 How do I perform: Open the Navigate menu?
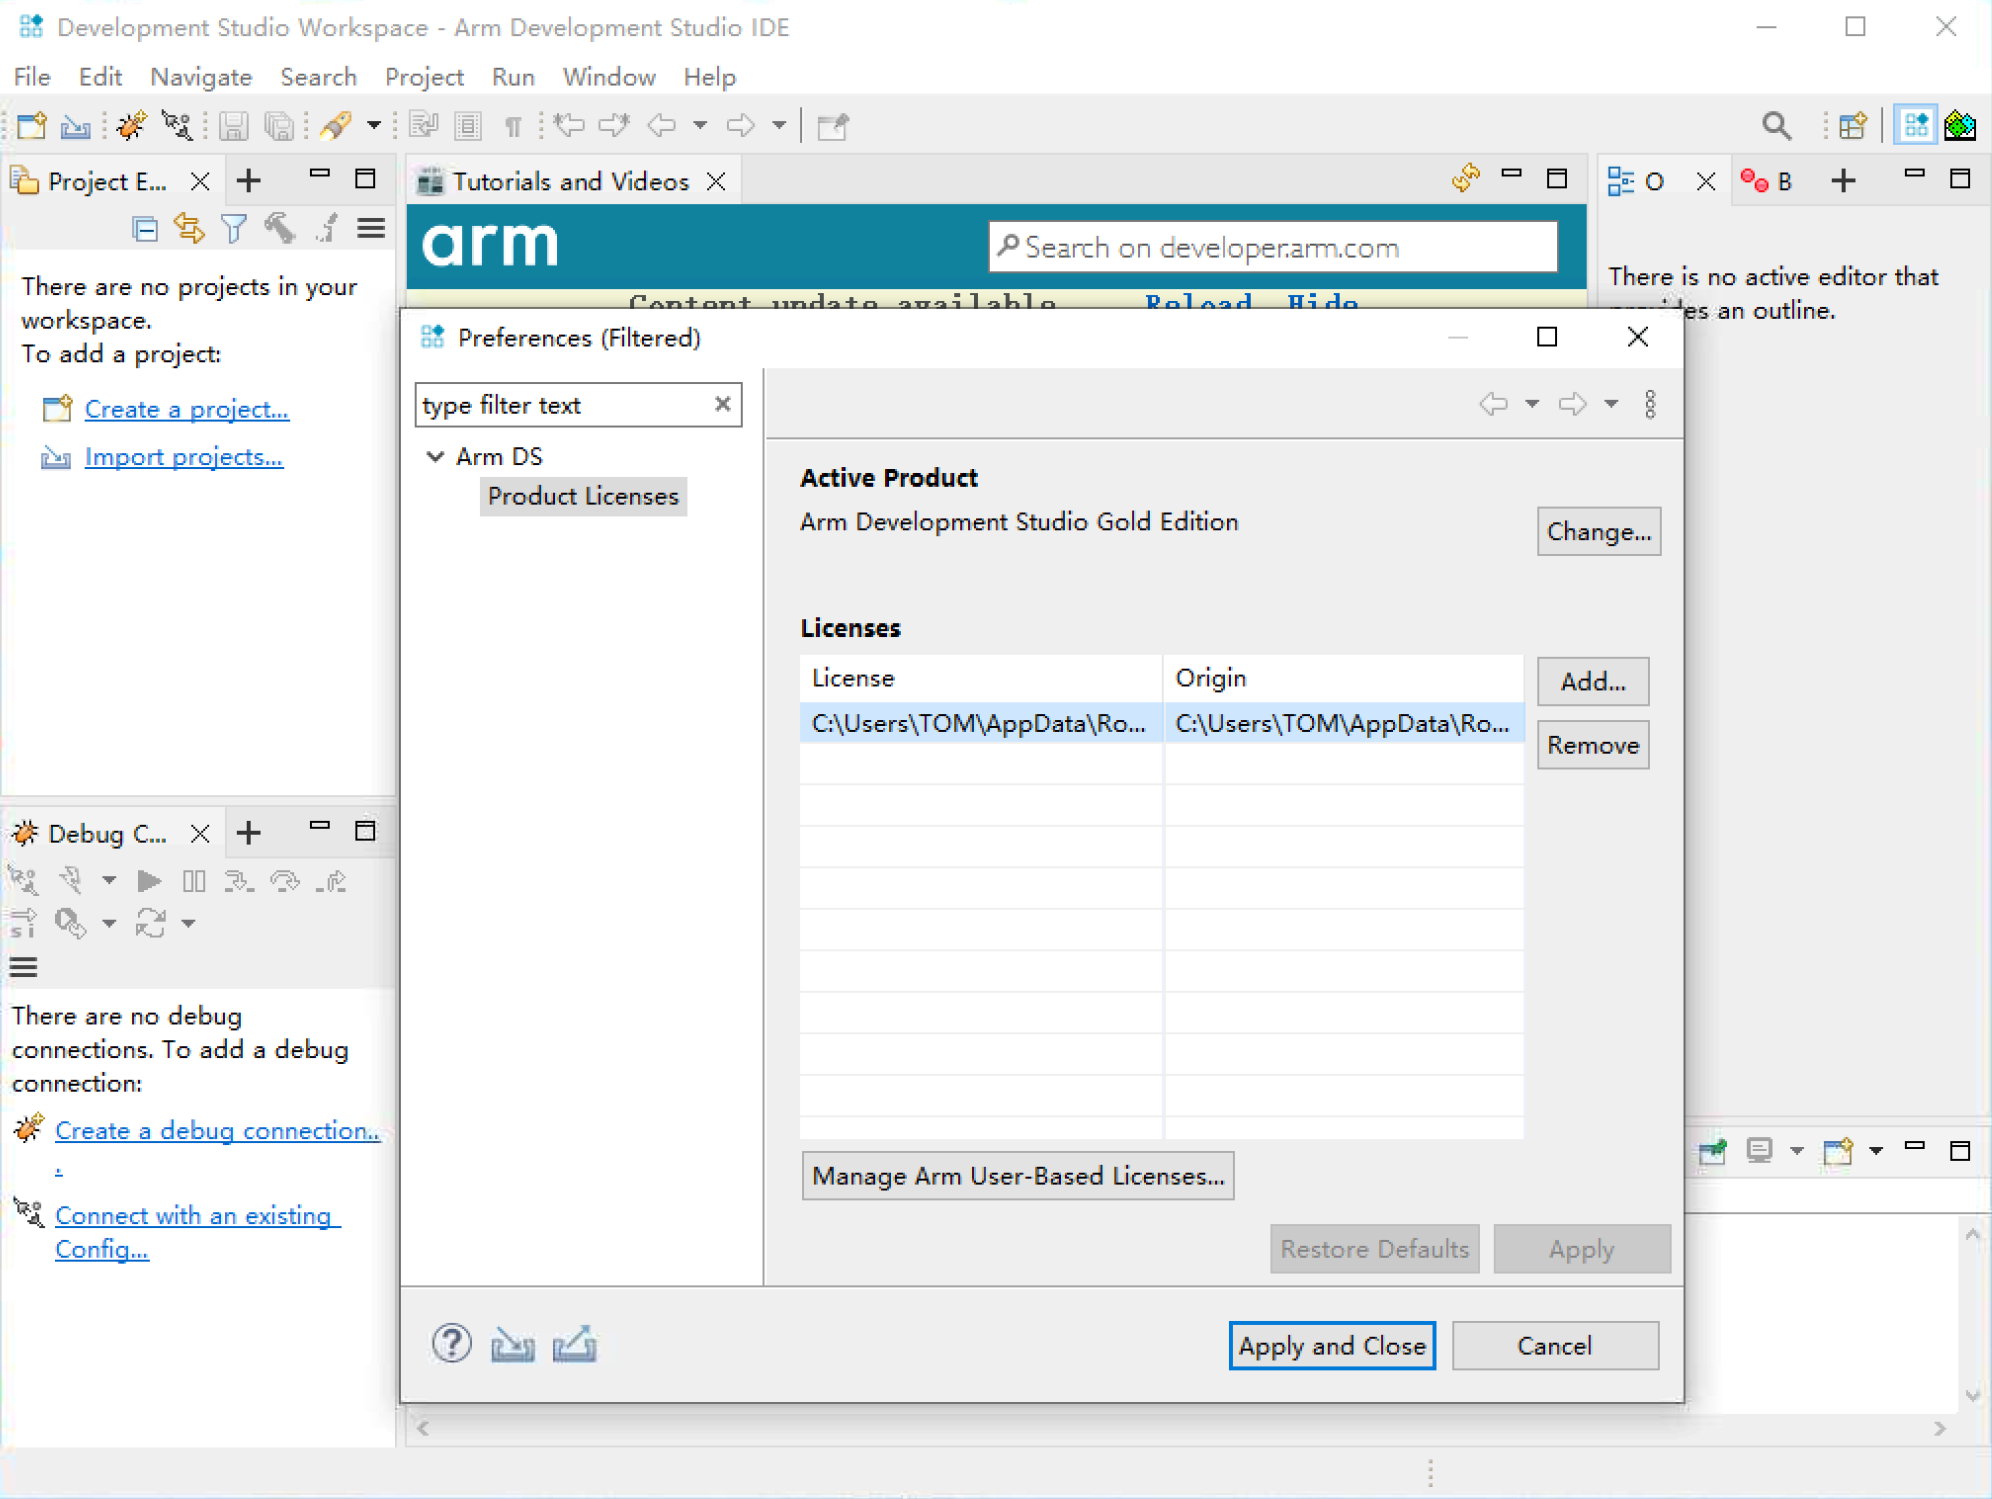(201, 77)
